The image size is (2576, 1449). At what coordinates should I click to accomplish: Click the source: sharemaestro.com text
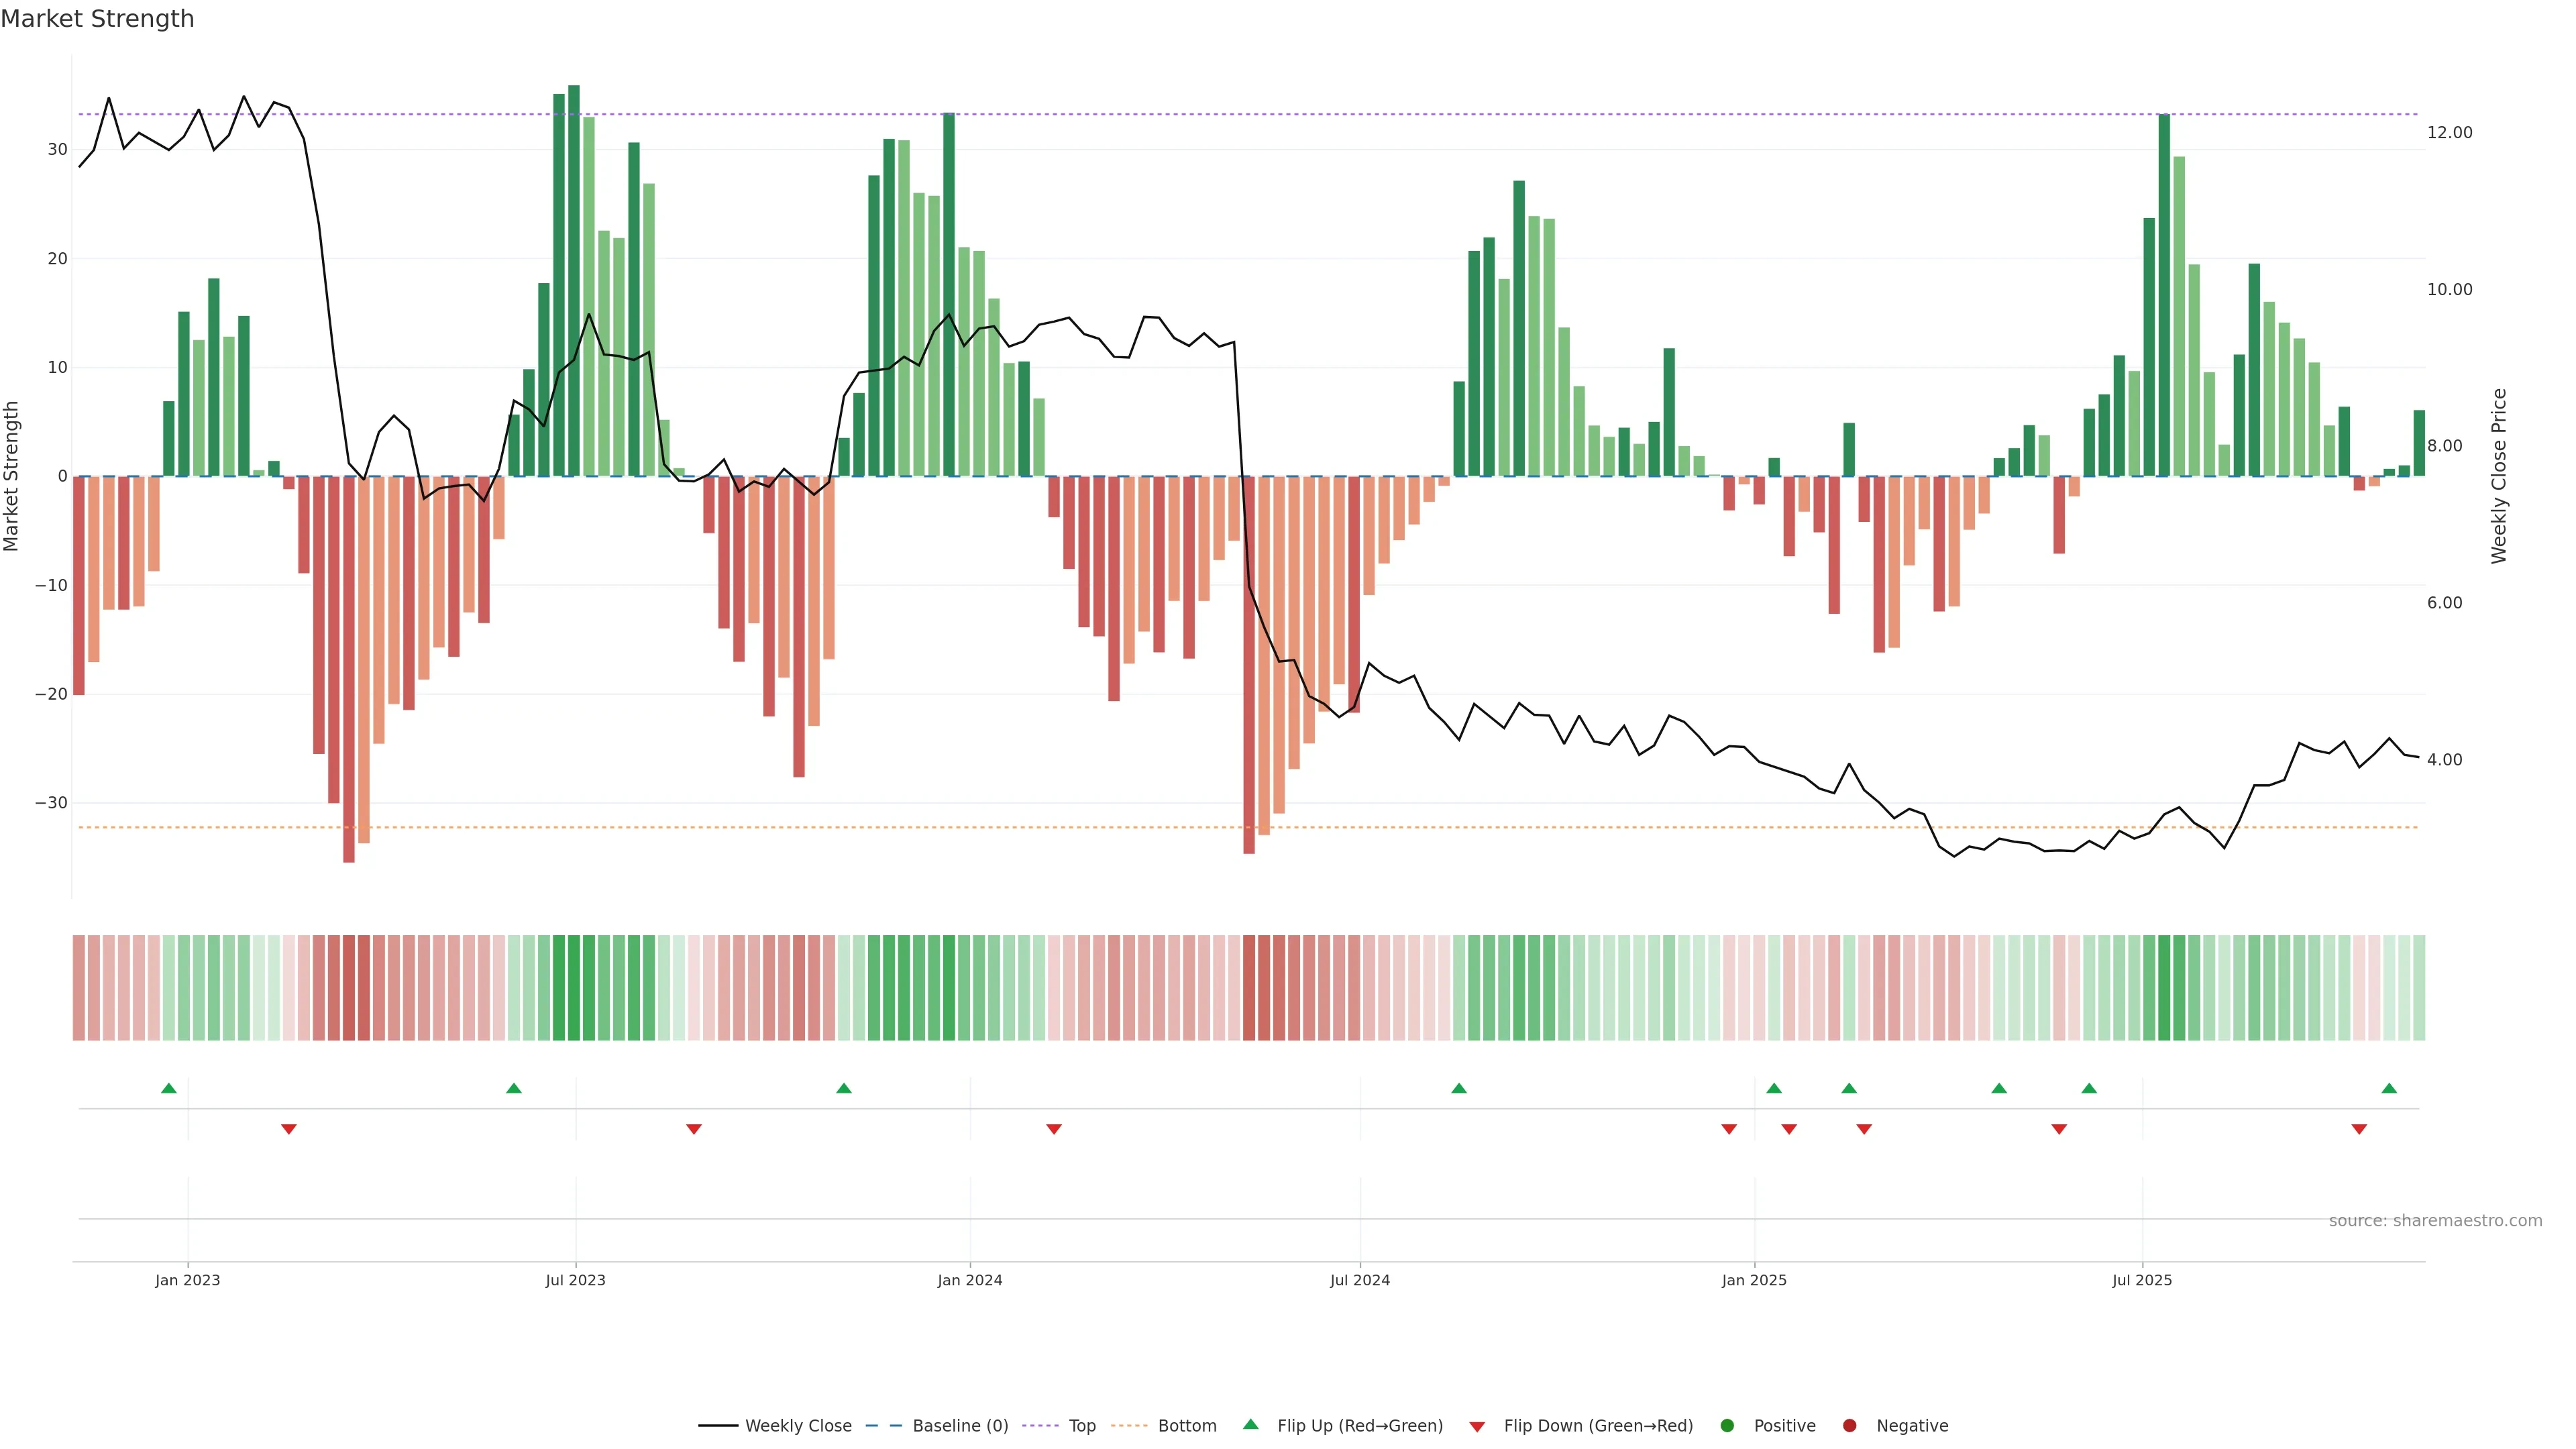2435,1221
